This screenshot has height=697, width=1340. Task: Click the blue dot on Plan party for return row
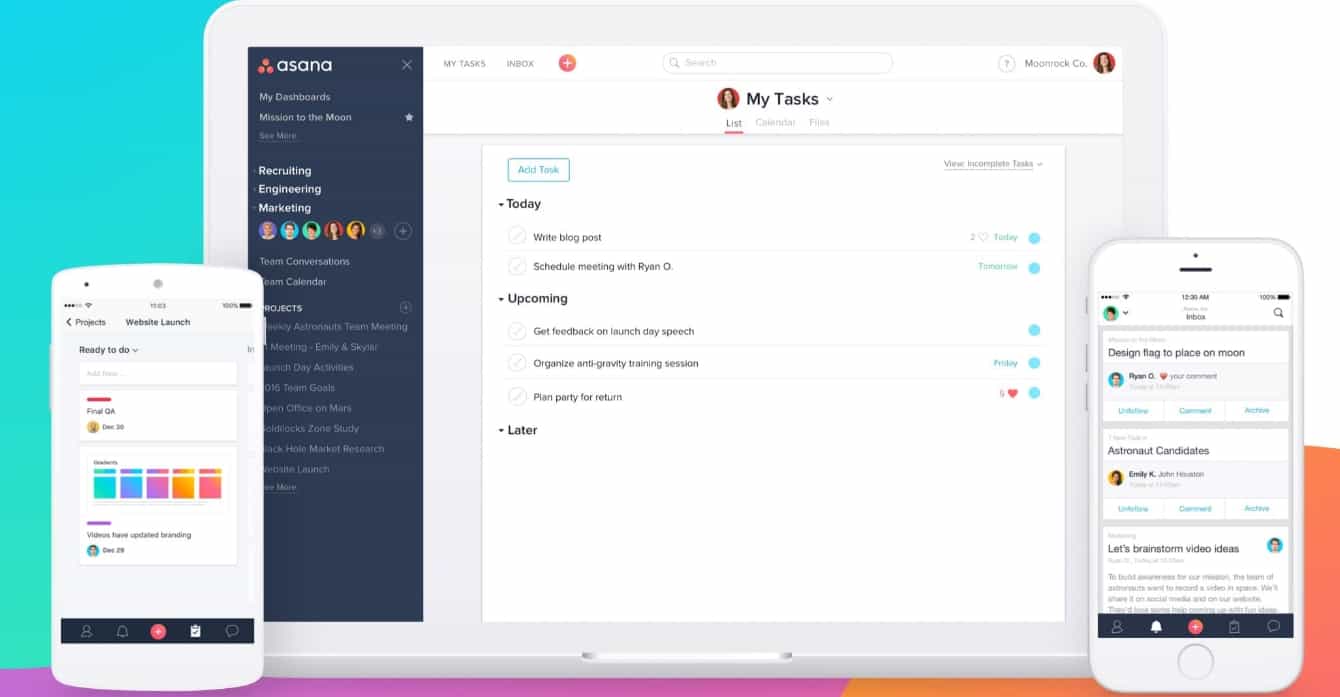[1034, 393]
